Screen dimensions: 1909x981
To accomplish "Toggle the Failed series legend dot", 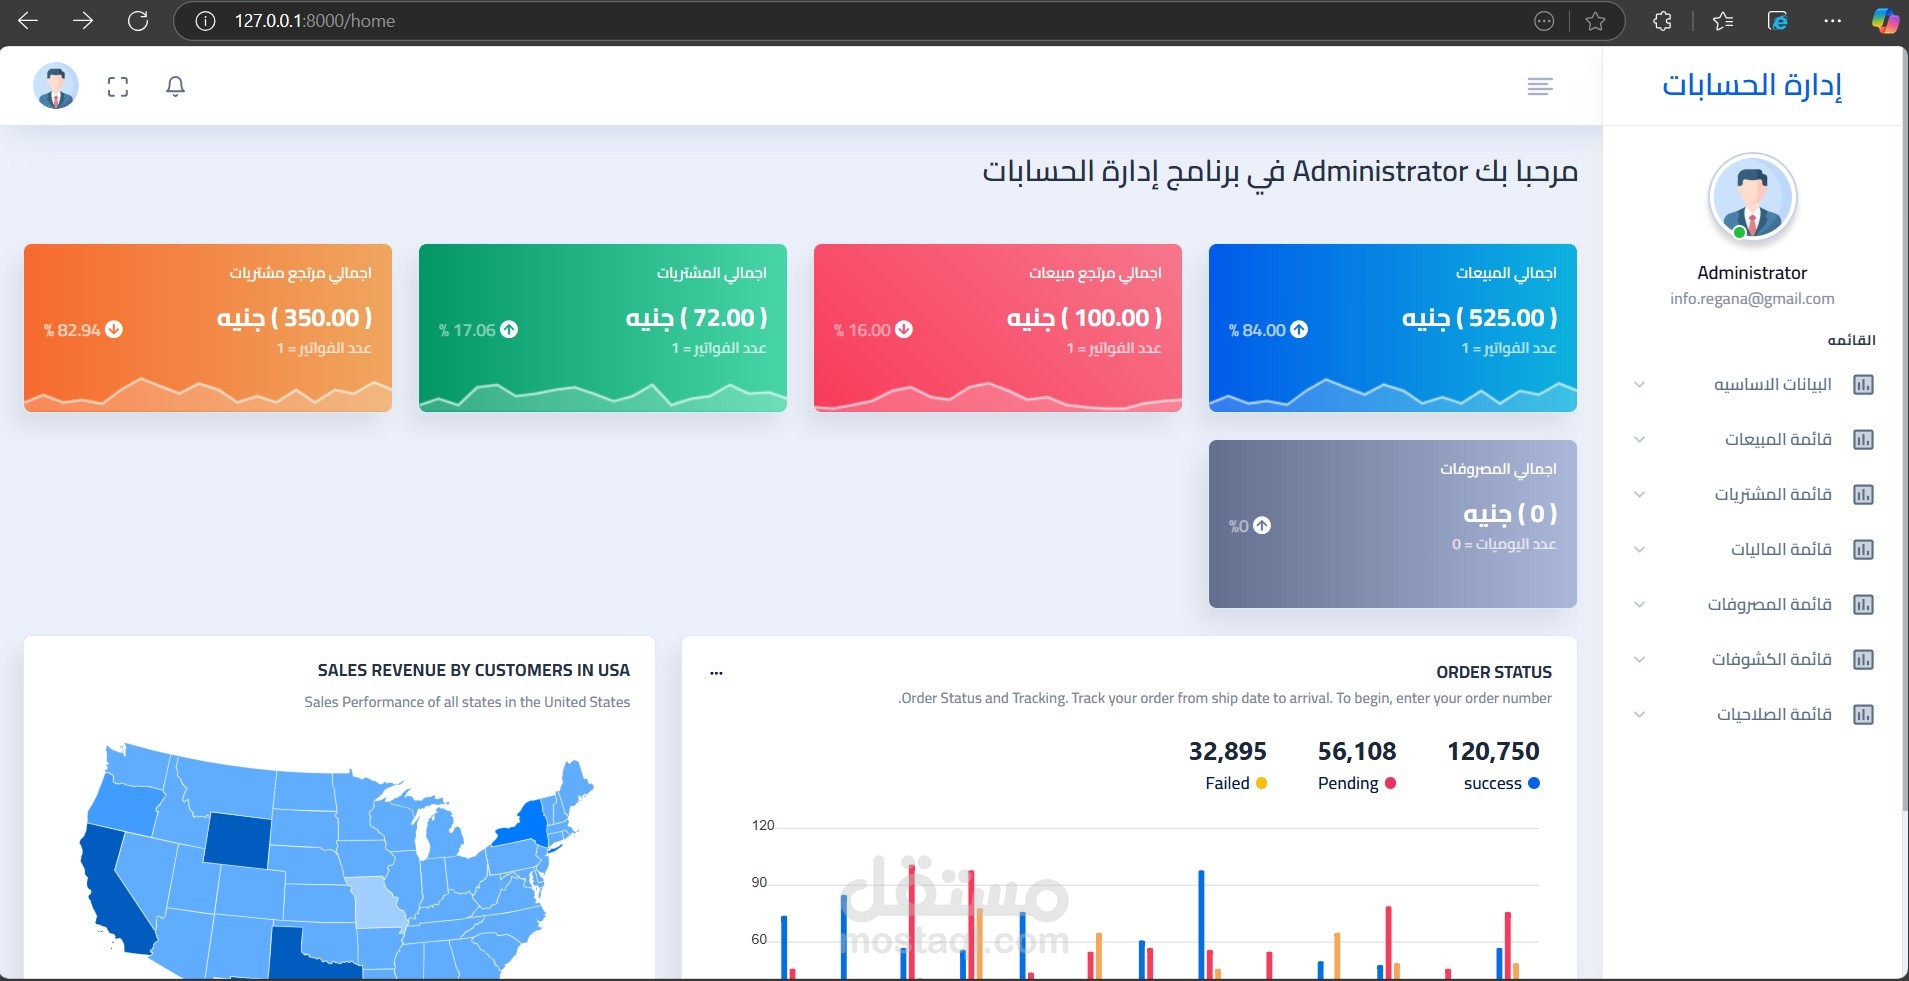I will 1261,783.
